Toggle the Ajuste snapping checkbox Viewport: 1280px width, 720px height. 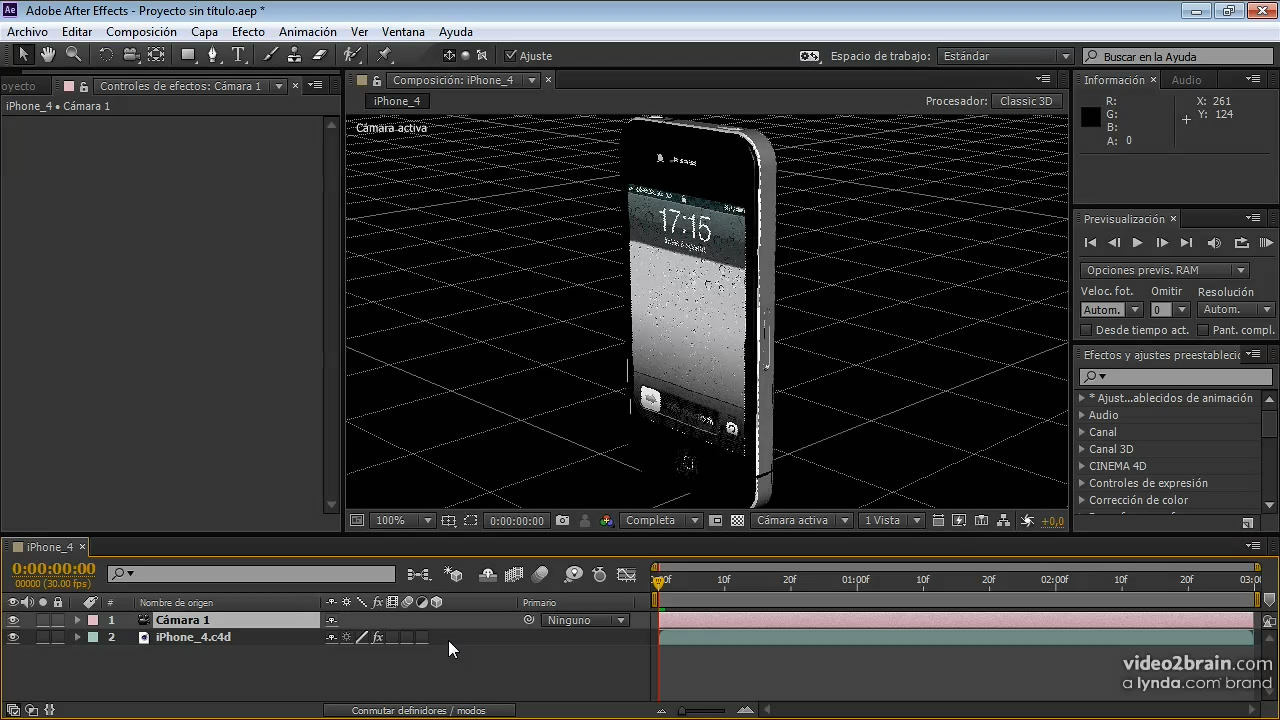click(x=511, y=56)
